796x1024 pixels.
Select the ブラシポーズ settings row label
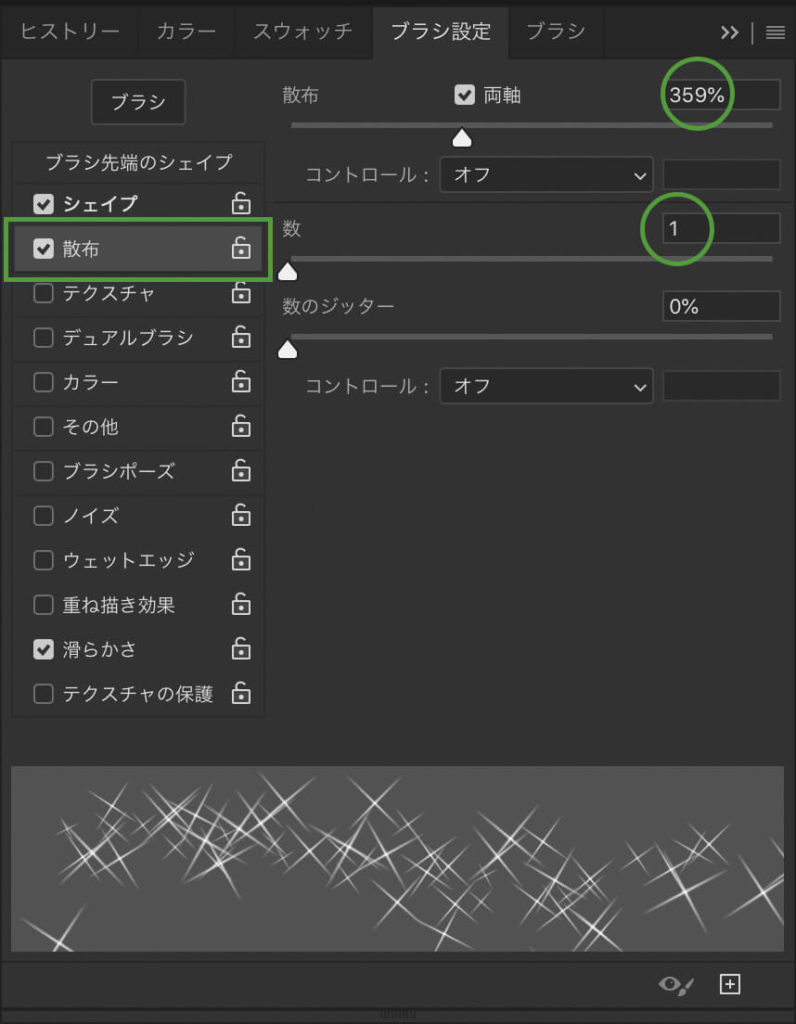coord(119,472)
